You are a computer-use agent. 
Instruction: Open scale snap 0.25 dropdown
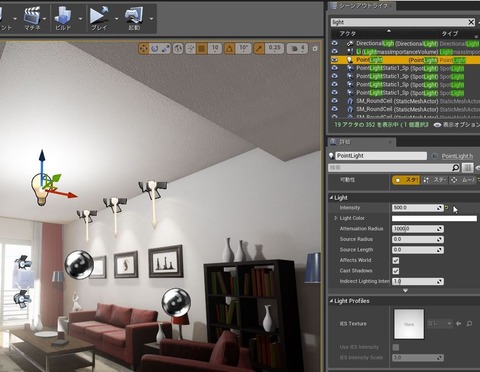[275, 48]
